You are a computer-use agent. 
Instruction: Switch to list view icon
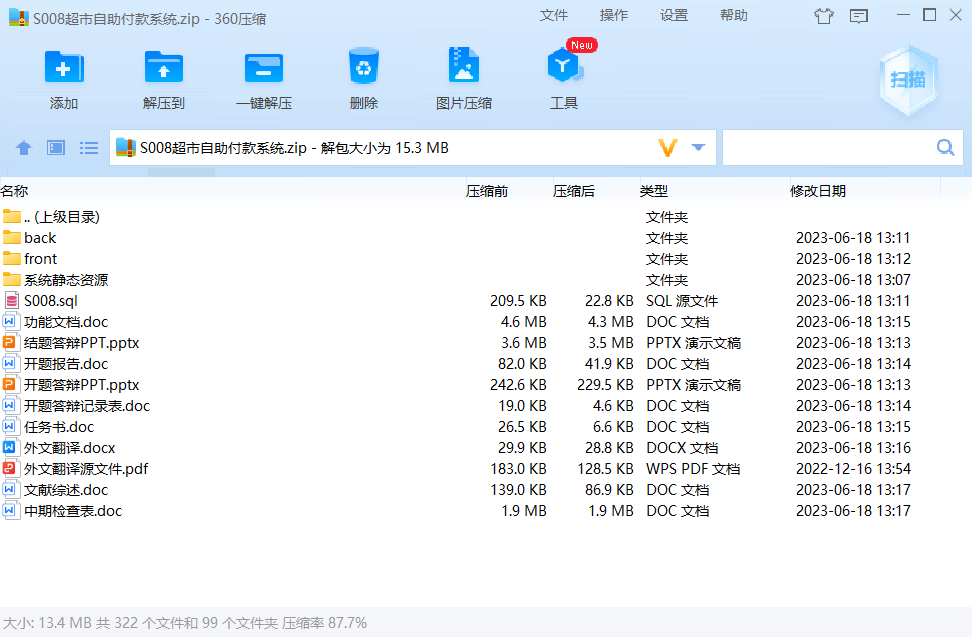click(x=88, y=147)
